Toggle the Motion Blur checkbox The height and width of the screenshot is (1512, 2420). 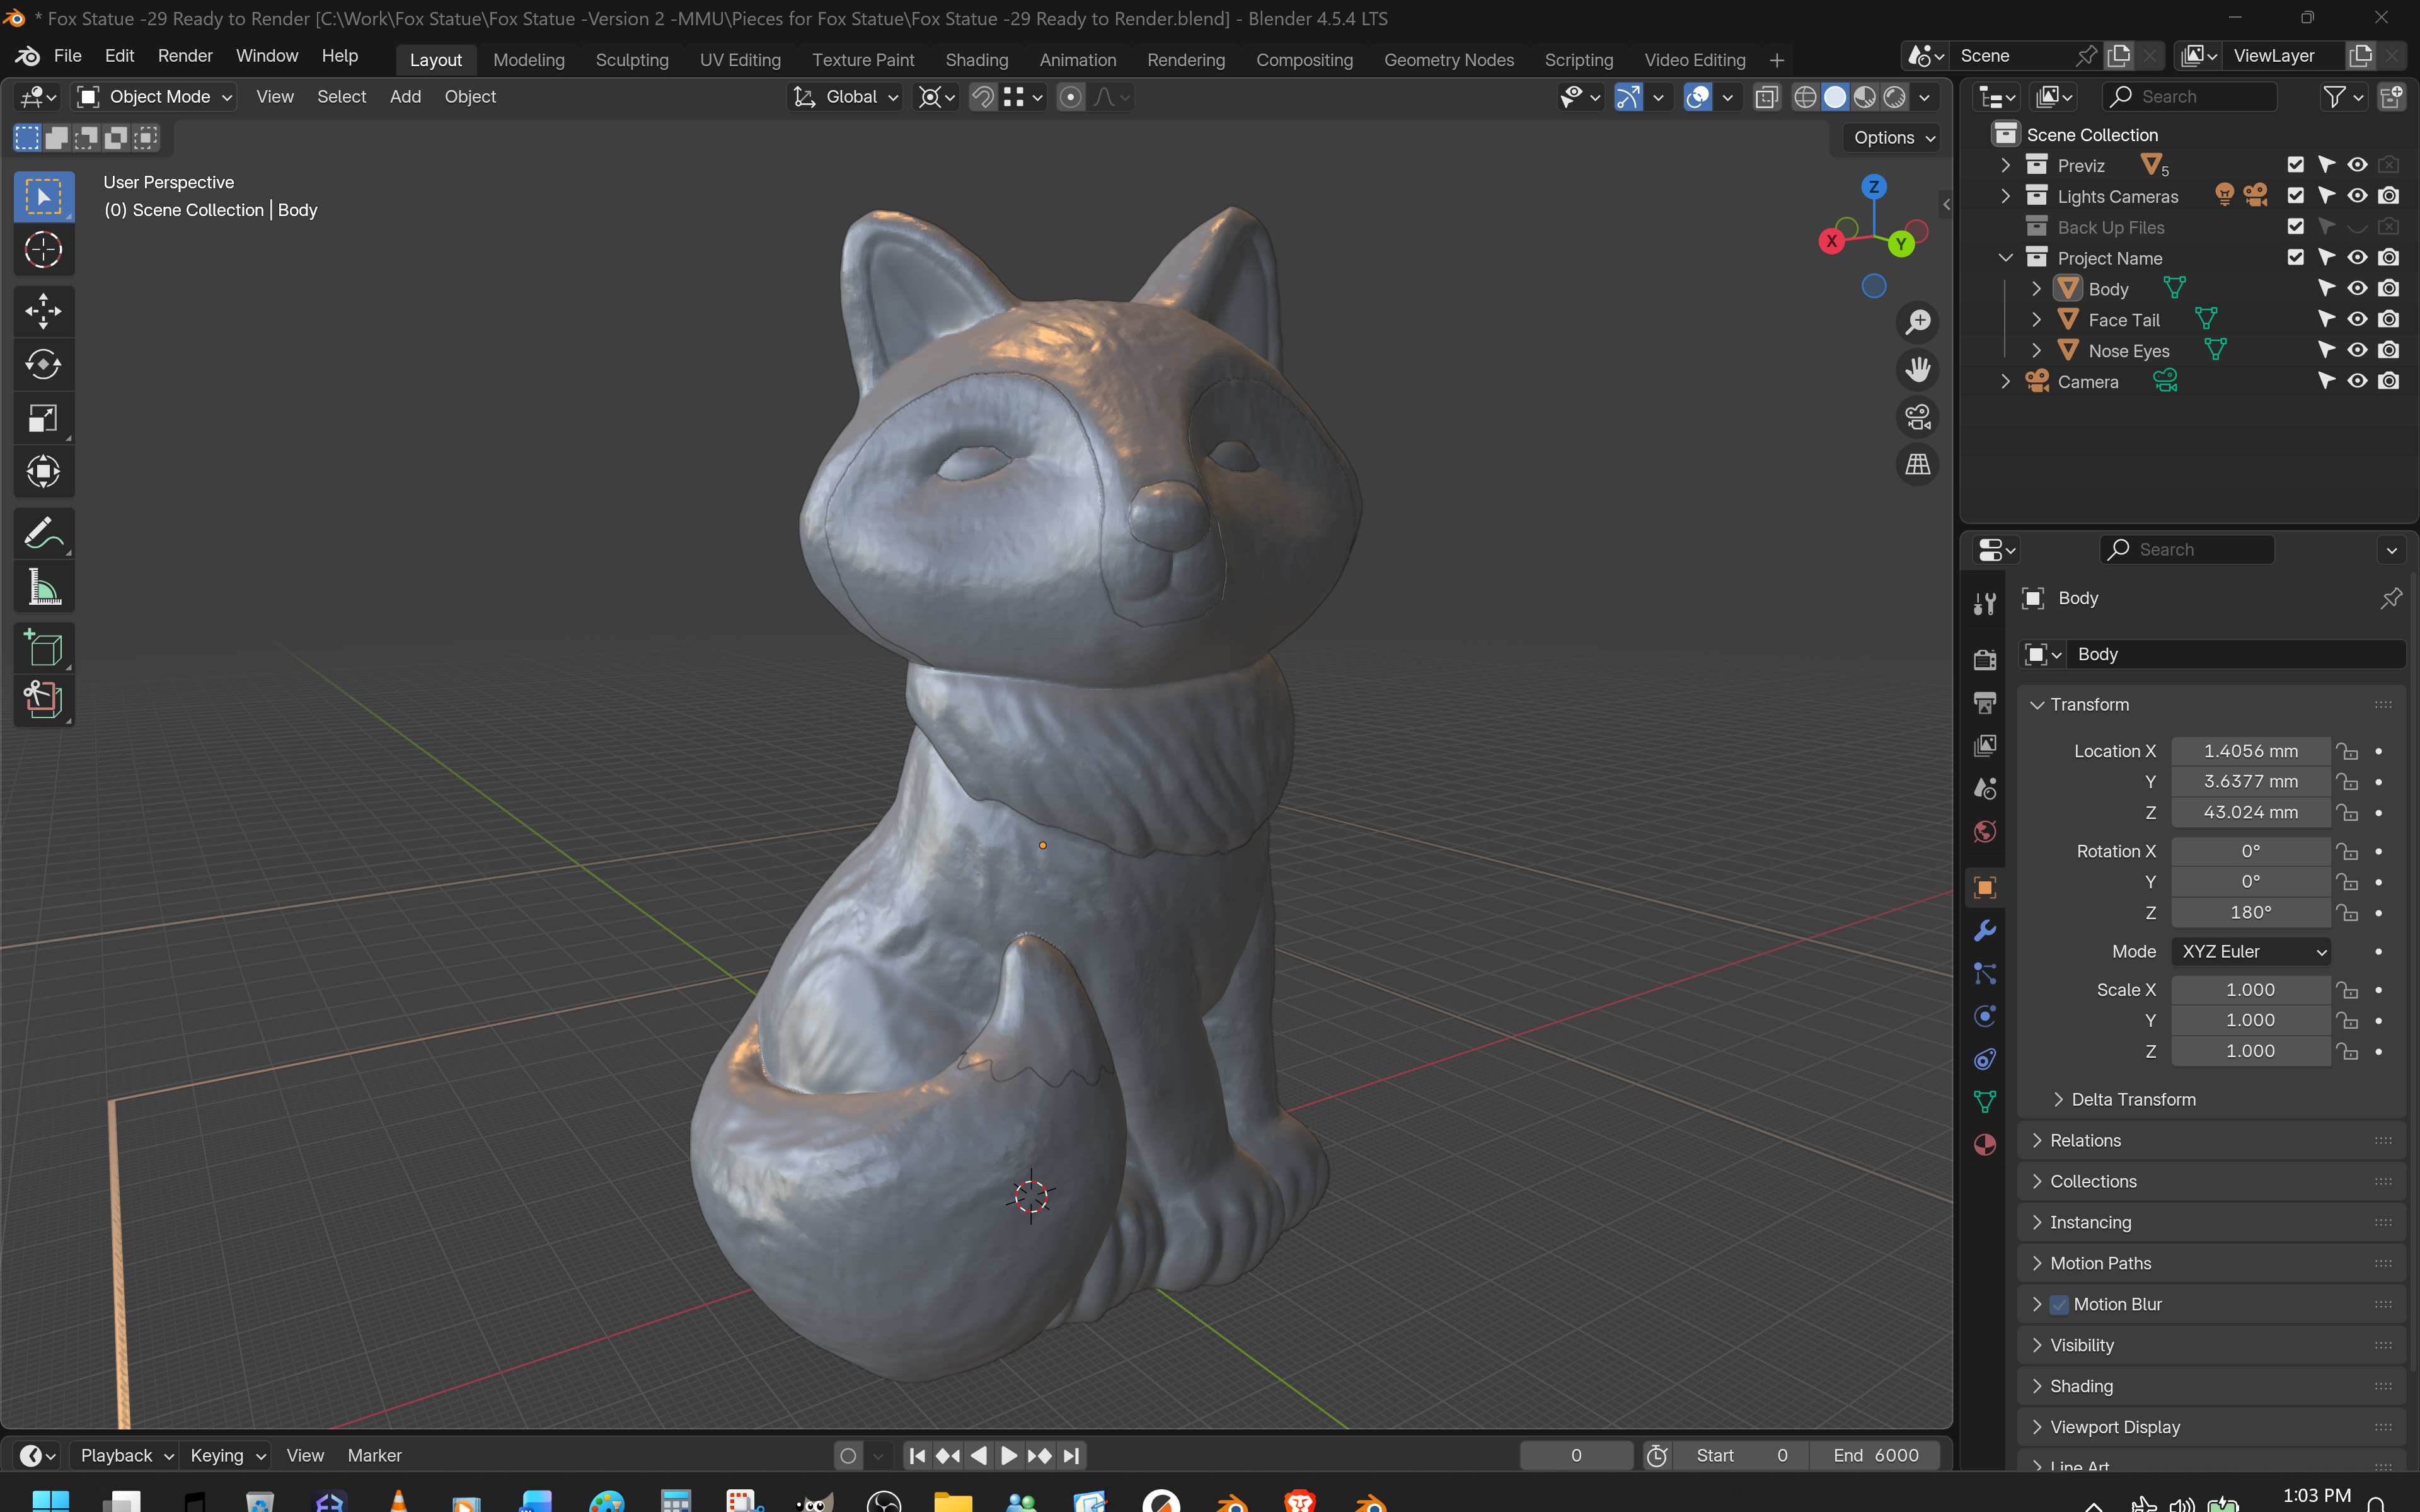(2059, 1304)
